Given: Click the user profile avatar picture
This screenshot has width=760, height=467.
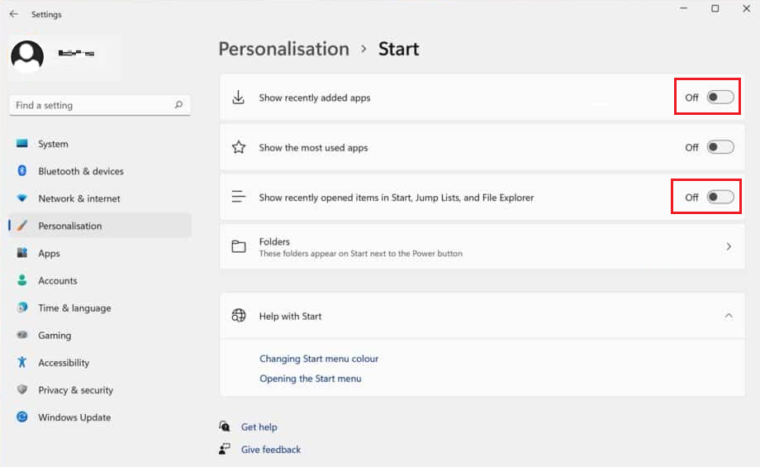Looking at the screenshot, I should pos(27,57).
